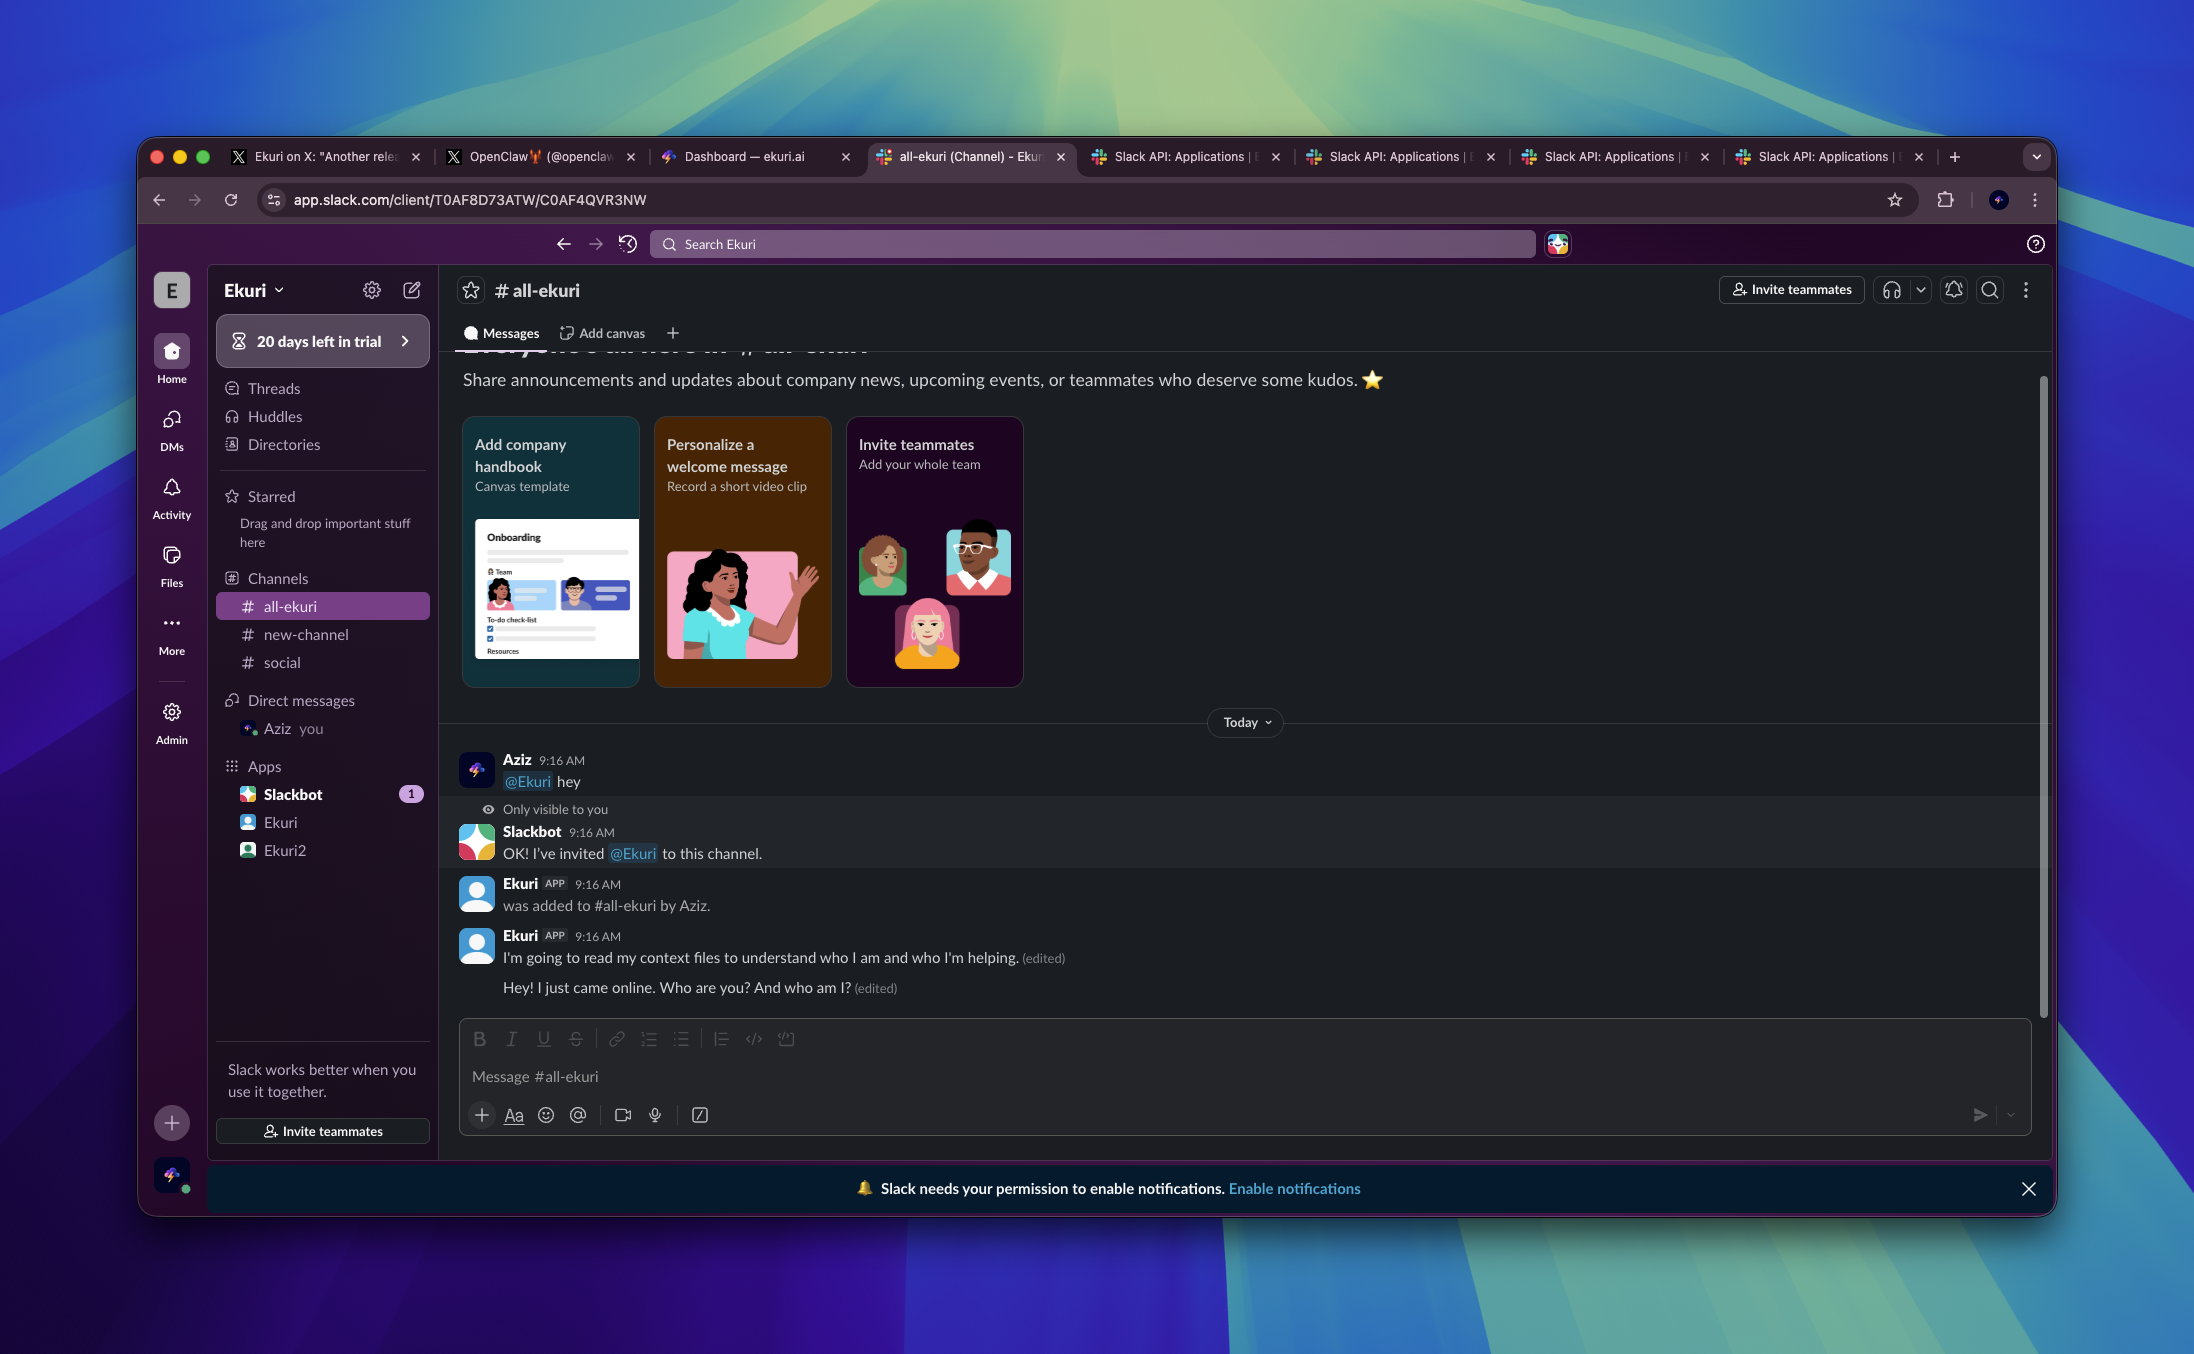Image resolution: width=2194 pixels, height=1354 pixels.
Task: Start a huddle with headphones icon
Action: pyautogui.click(x=1891, y=290)
